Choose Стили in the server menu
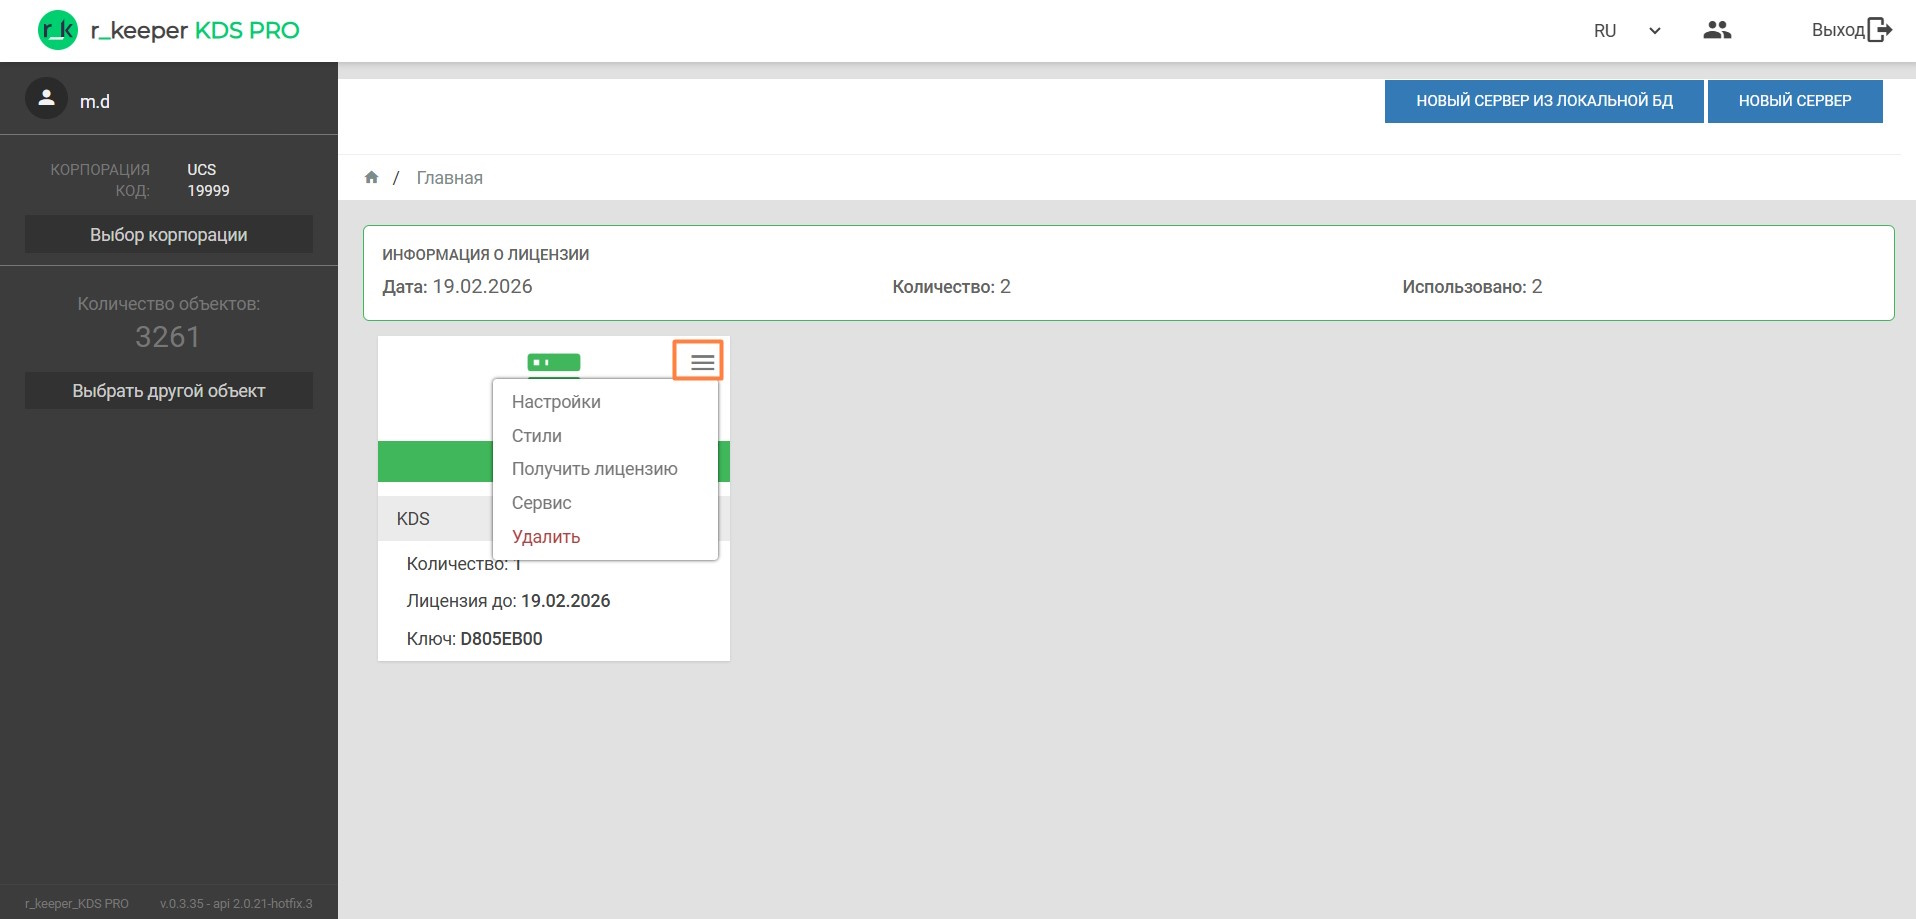This screenshot has height=919, width=1916. (537, 436)
